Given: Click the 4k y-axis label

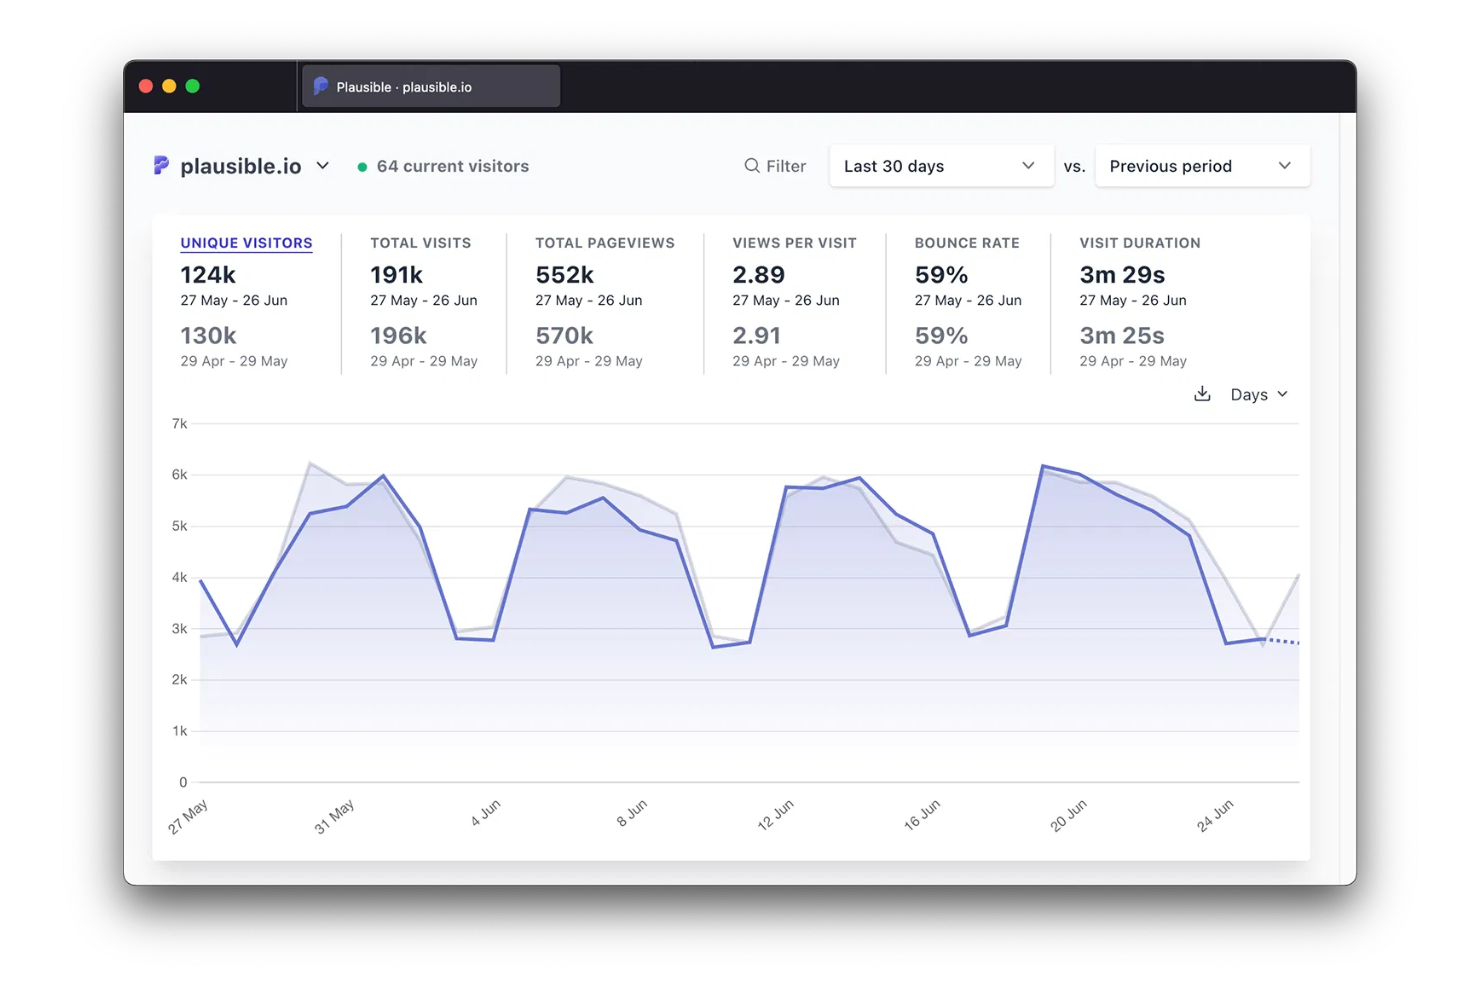Looking at the screenshot, I should (x=179, y=578).
